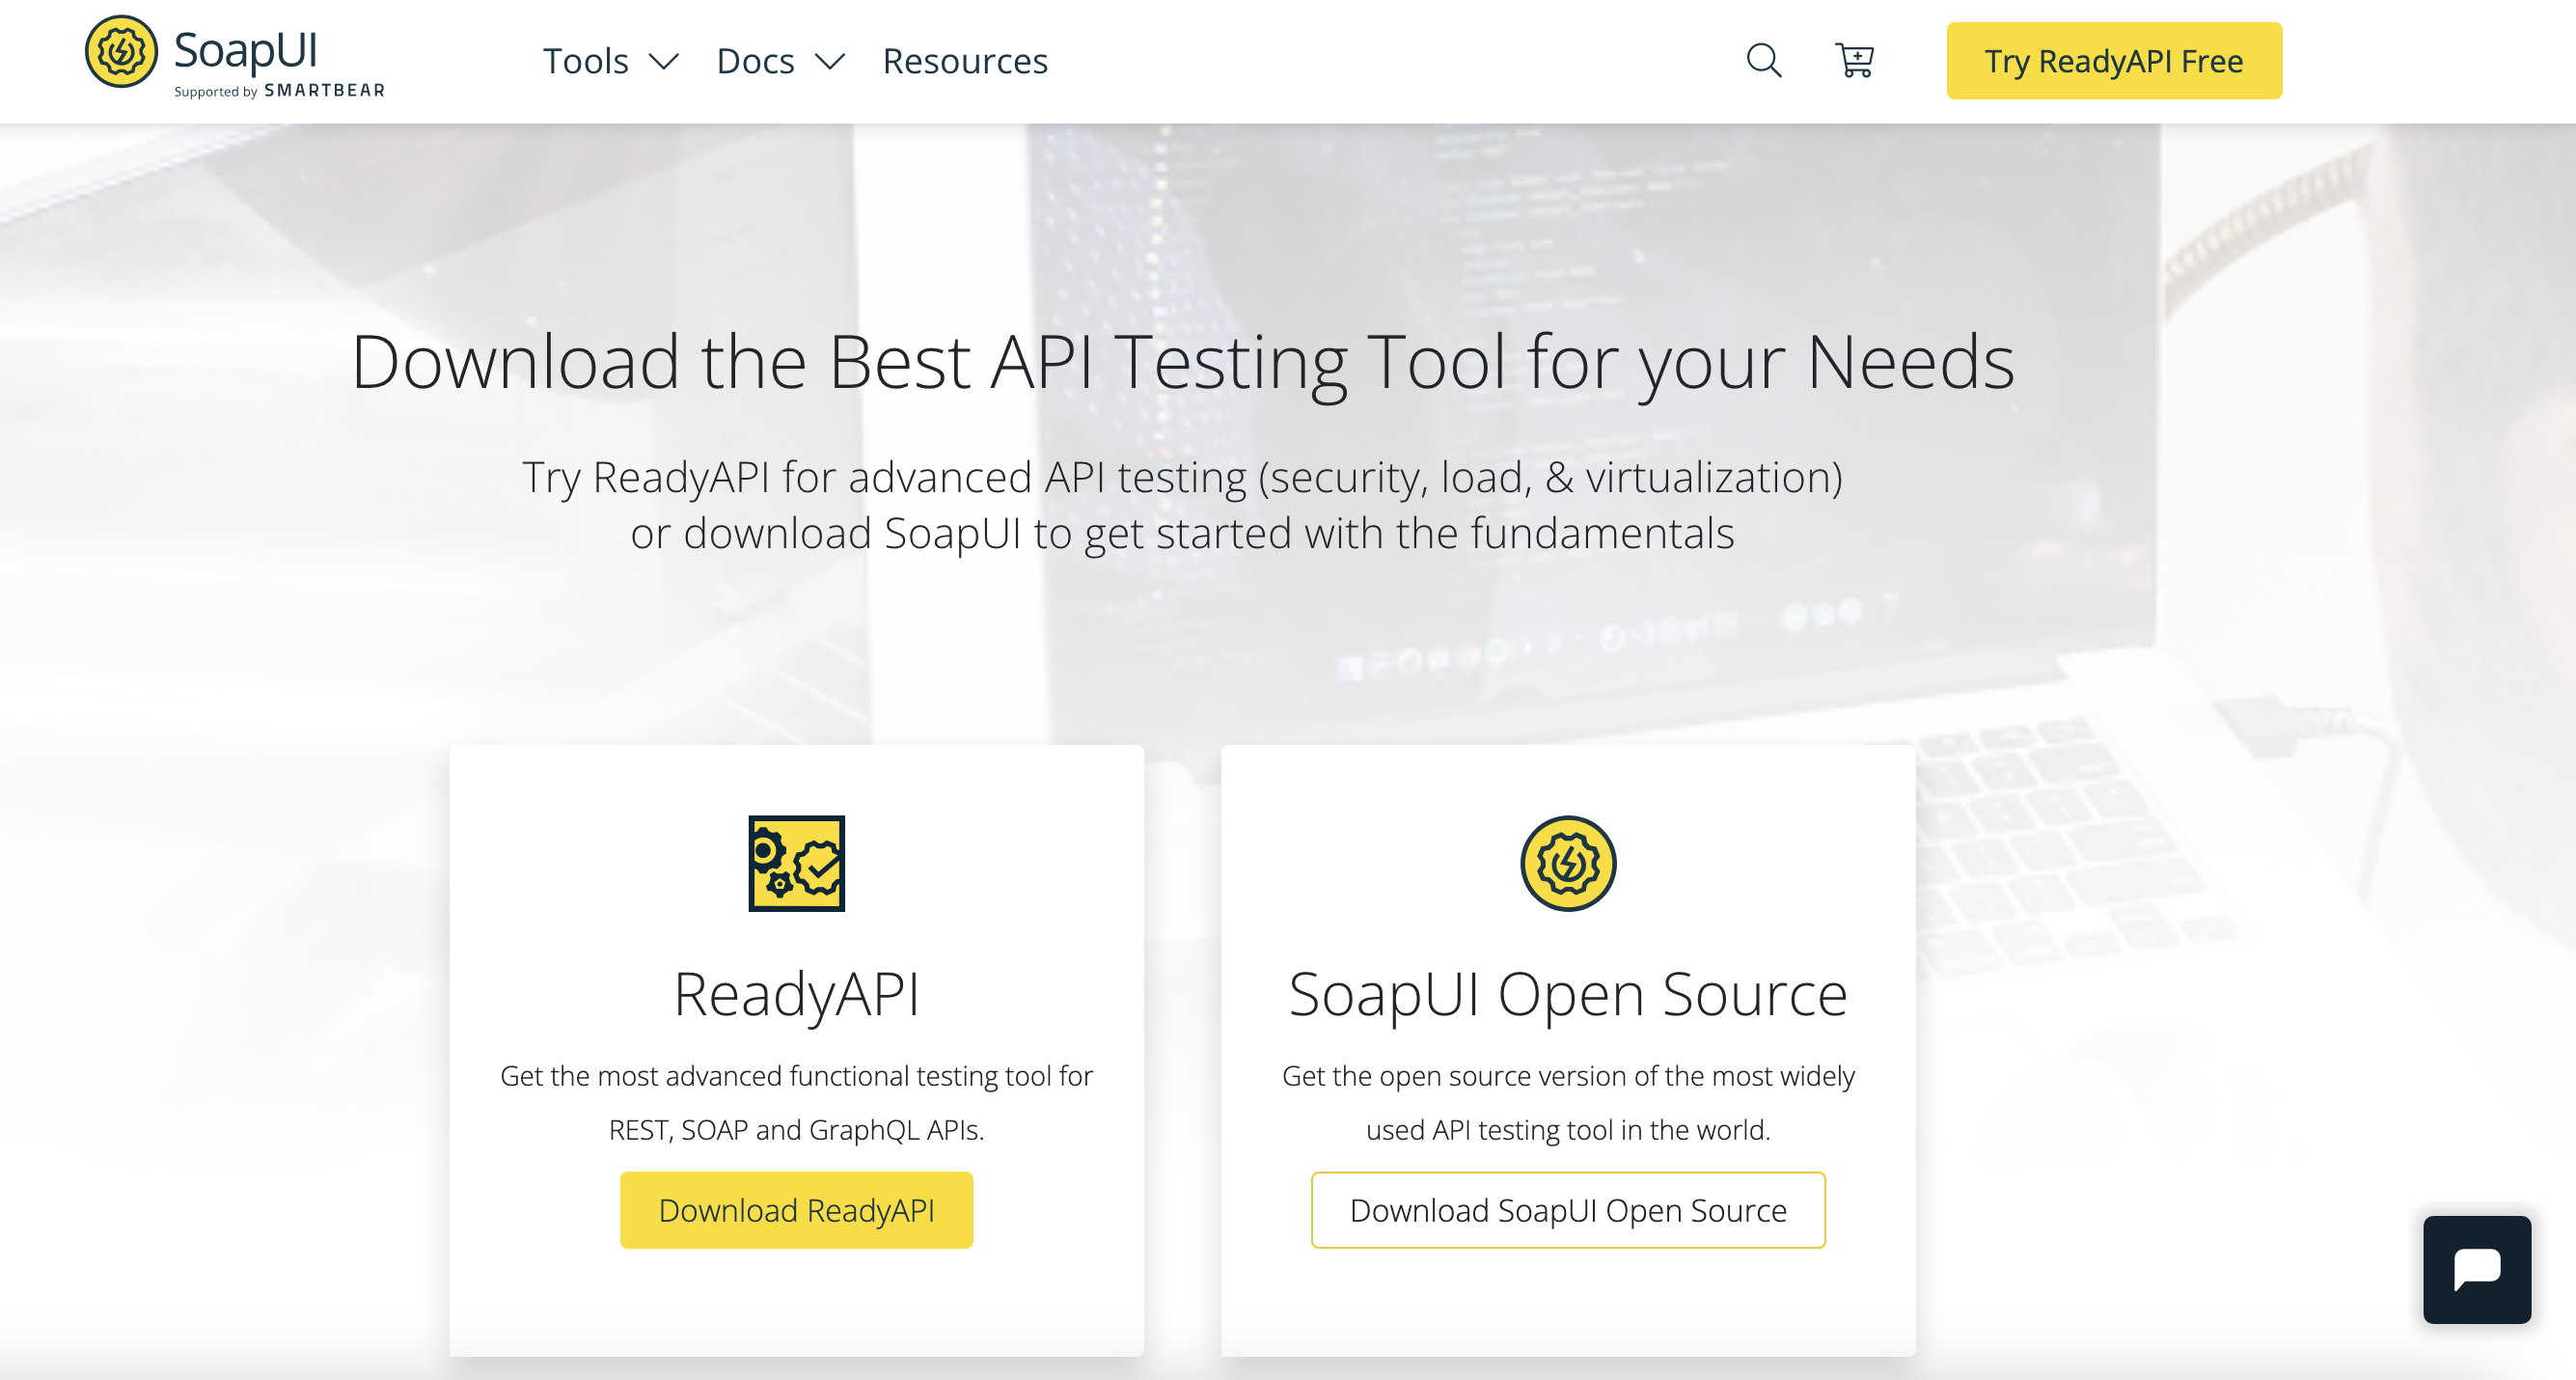Click 'Get the most advanced functional testing' line
This screenshot has width=2576, height=1380.
(796, 1076)
